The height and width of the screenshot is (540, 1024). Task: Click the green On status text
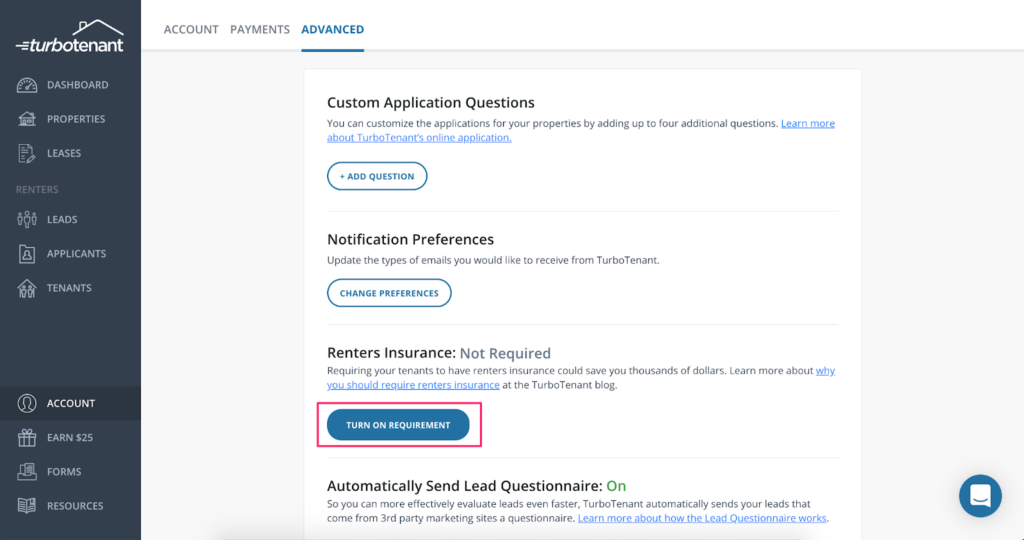click(x=616, y=486)
